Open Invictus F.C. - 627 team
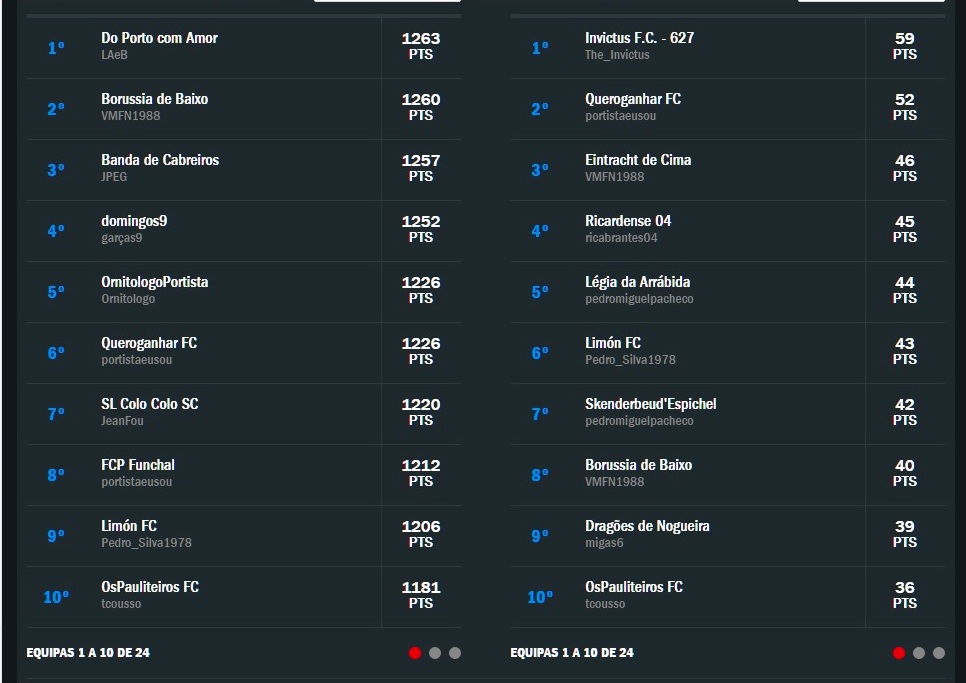 [x=639, y=38]
